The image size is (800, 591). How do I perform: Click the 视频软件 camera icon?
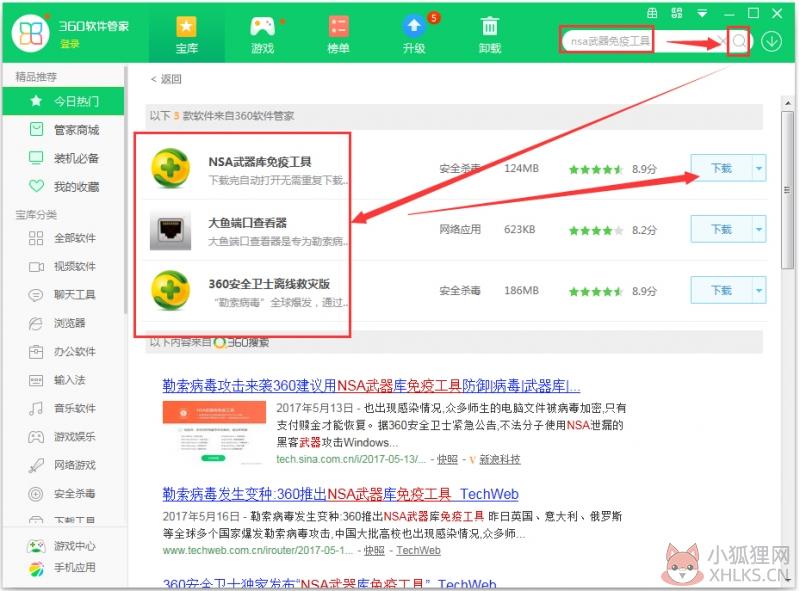tap(36, 266)
